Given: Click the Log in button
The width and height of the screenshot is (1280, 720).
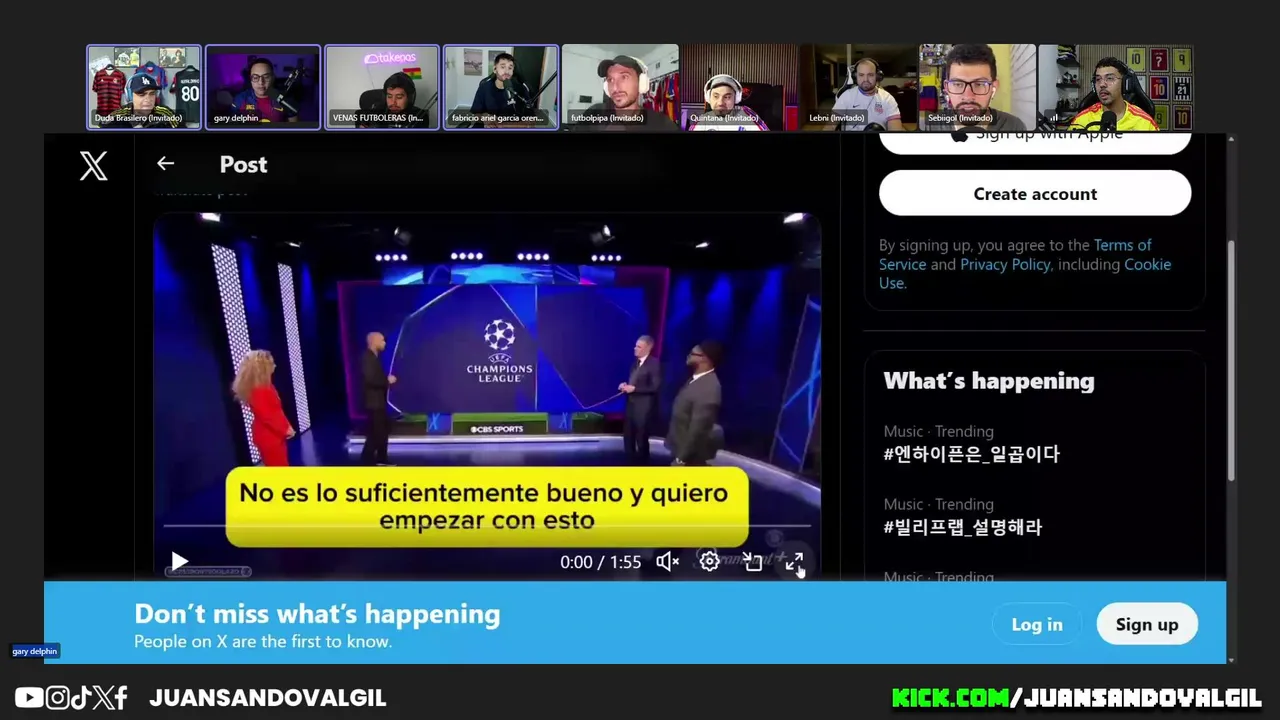Looking at the screenshot, I should tap(1037, 624).
